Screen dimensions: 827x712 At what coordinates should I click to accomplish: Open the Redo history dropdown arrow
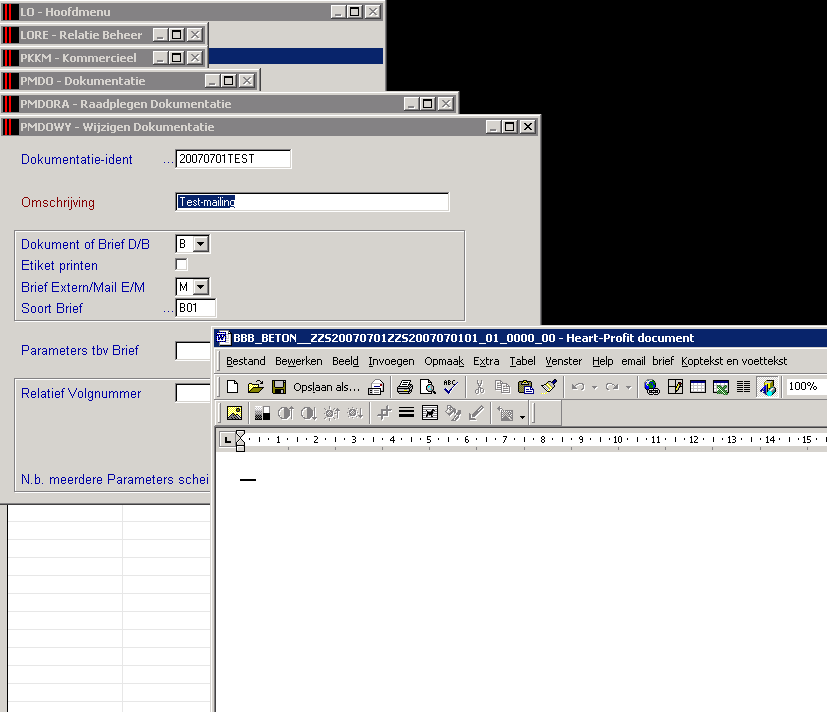(628, 388)
